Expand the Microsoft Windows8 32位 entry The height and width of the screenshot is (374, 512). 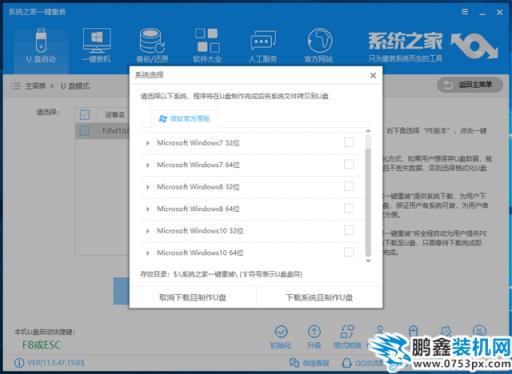(x=148, y=187)
